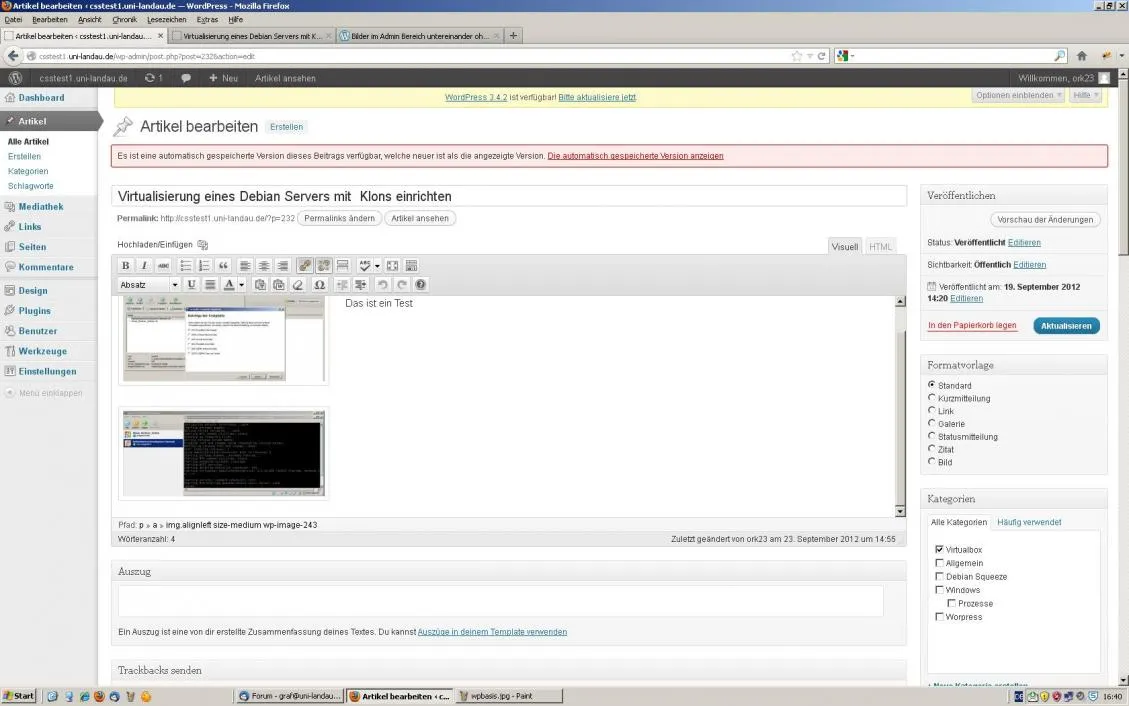Toggle italic formatting in the editor

tap(144, 266)
